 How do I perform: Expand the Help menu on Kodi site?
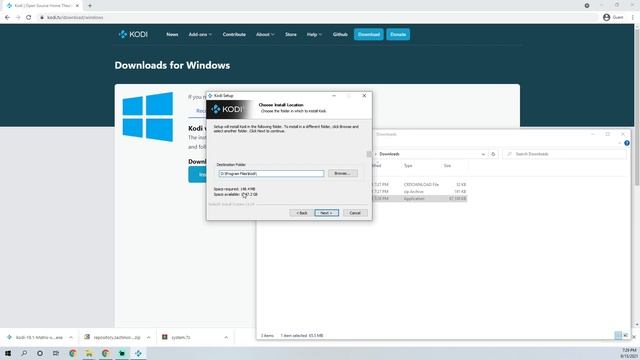[314, 34]
